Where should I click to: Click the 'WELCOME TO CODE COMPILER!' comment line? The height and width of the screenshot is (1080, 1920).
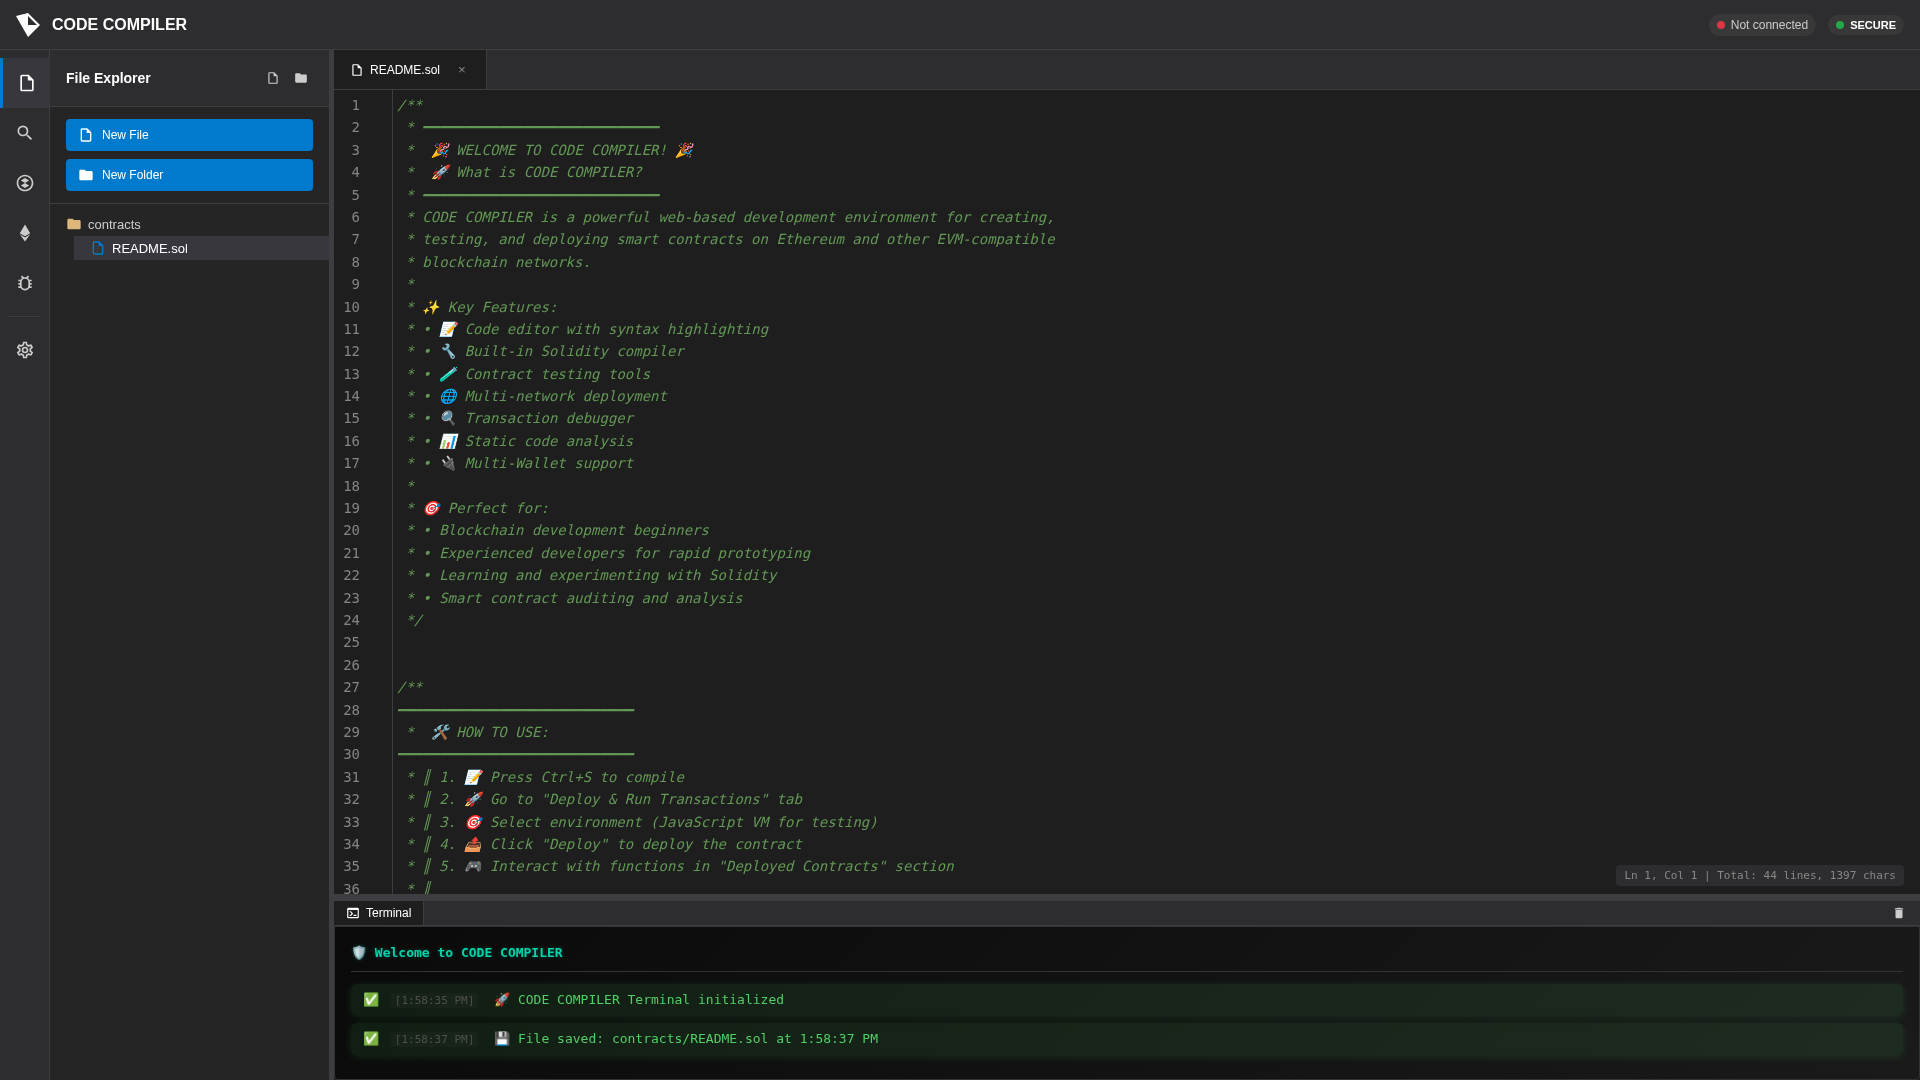pyautogui.click(x=550, y=150)
